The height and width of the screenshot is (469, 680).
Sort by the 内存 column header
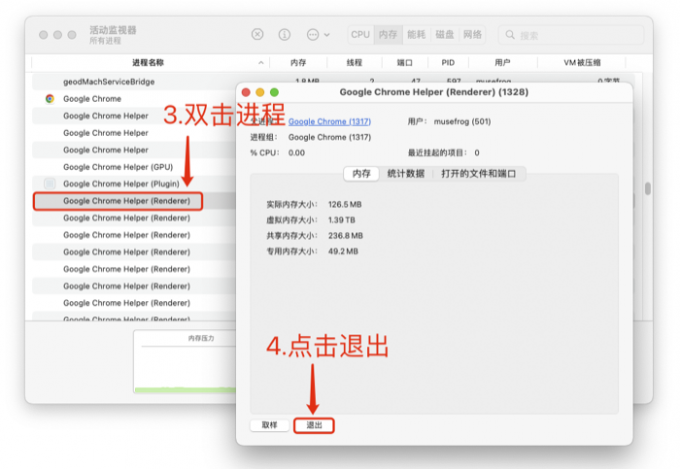point(298,62)
